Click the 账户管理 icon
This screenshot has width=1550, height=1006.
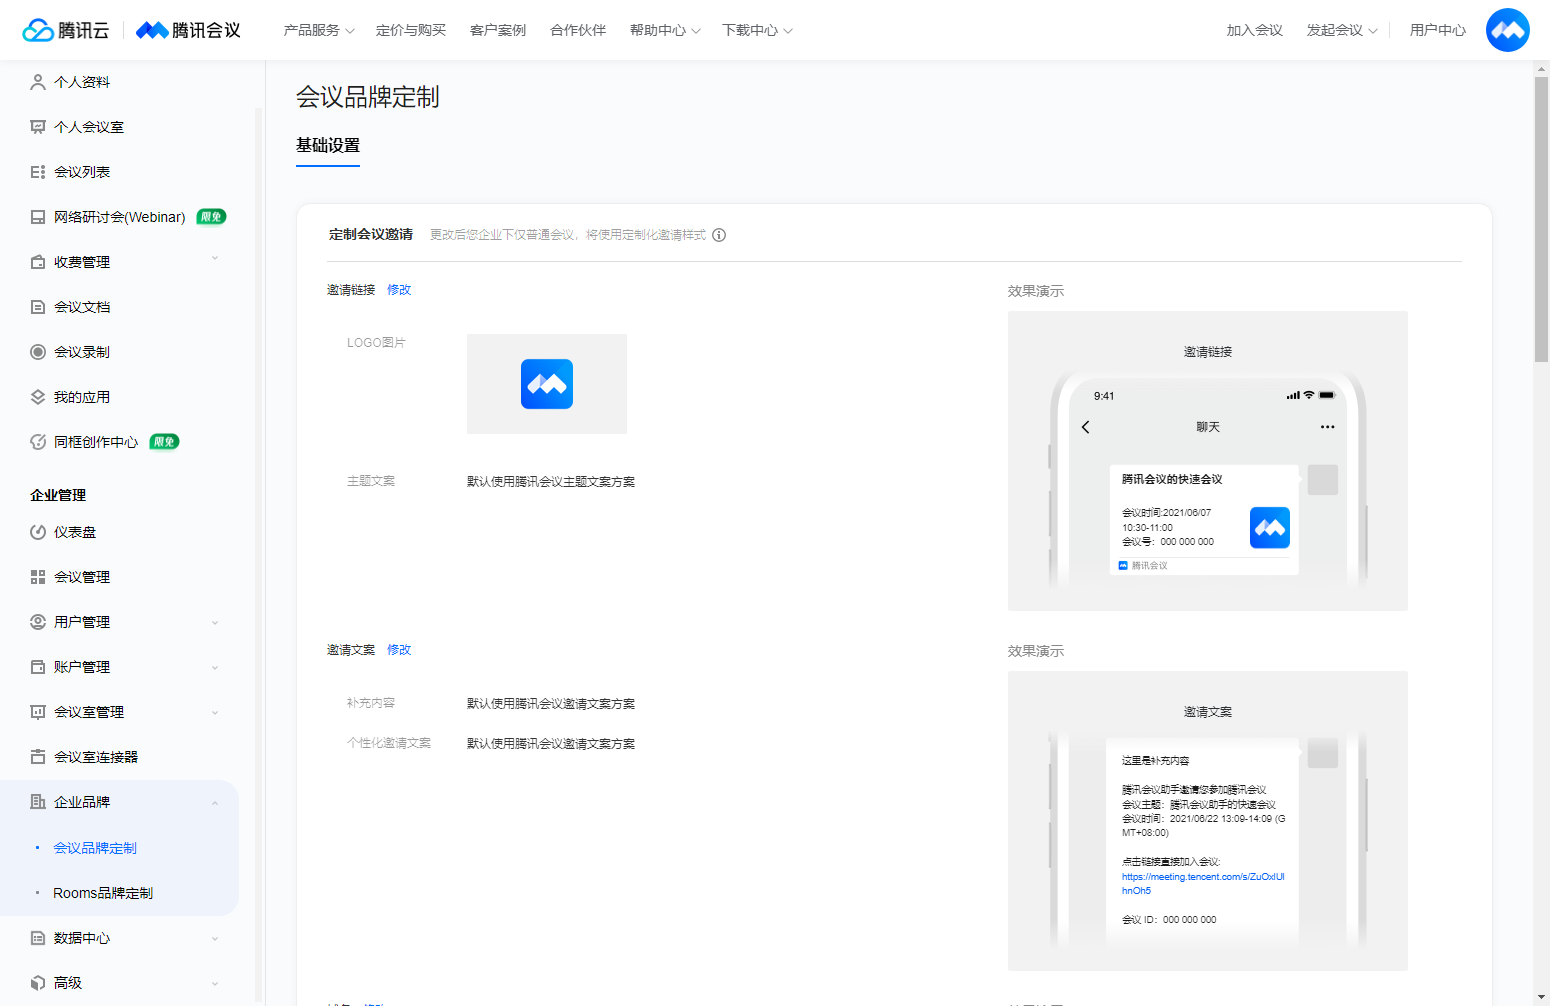pos(38,667)
